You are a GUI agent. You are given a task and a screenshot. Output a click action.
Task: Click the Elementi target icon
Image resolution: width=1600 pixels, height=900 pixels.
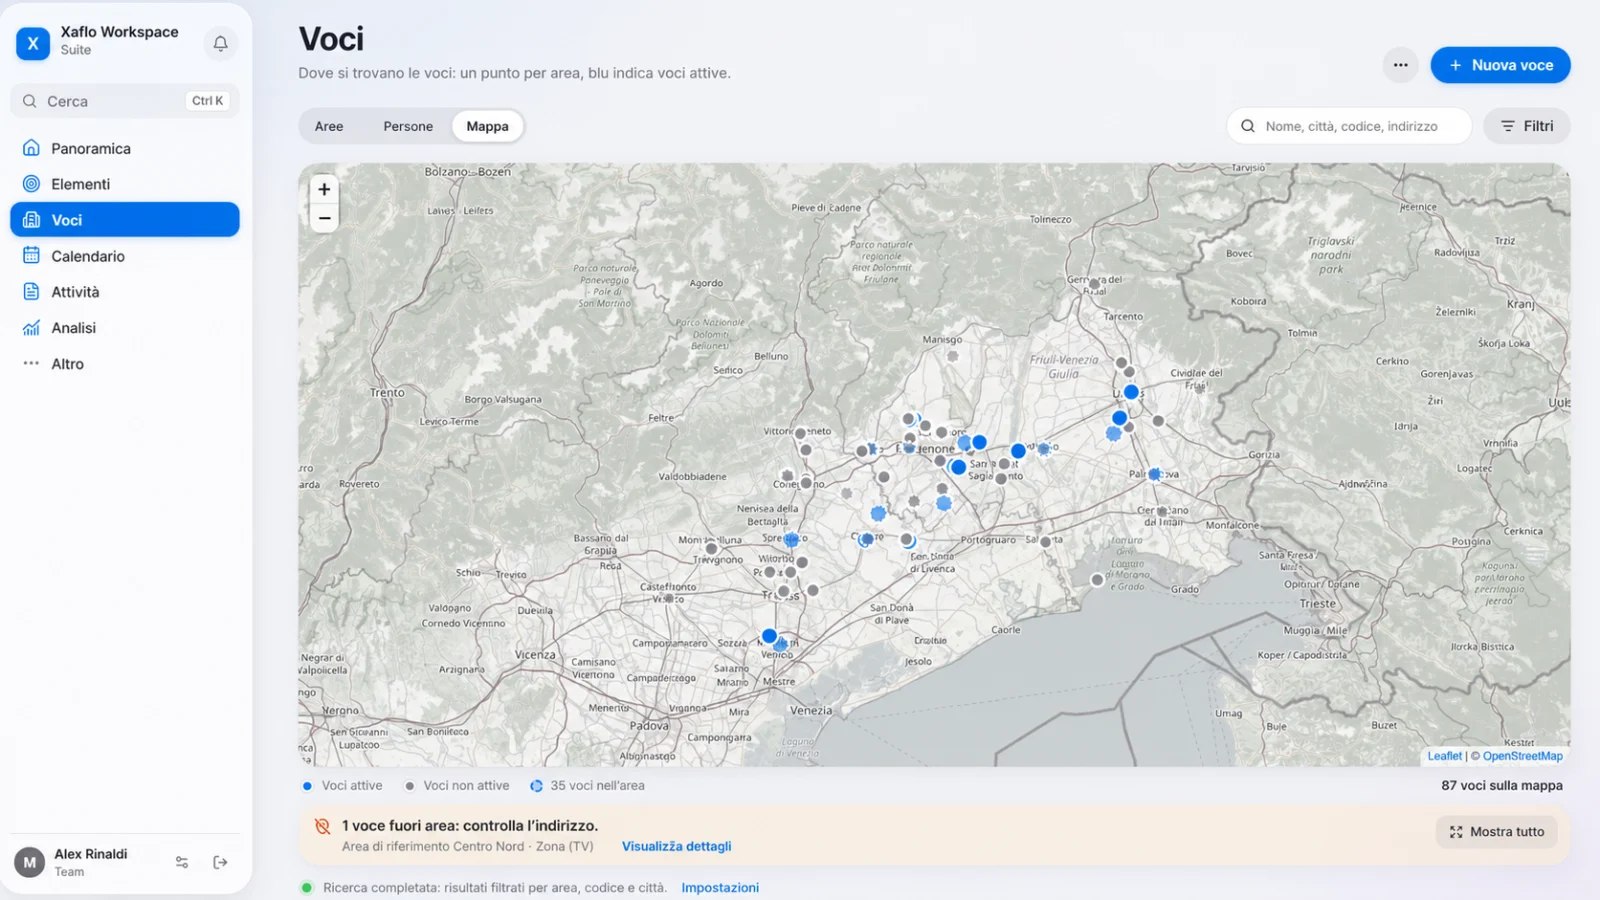[31, 184]
